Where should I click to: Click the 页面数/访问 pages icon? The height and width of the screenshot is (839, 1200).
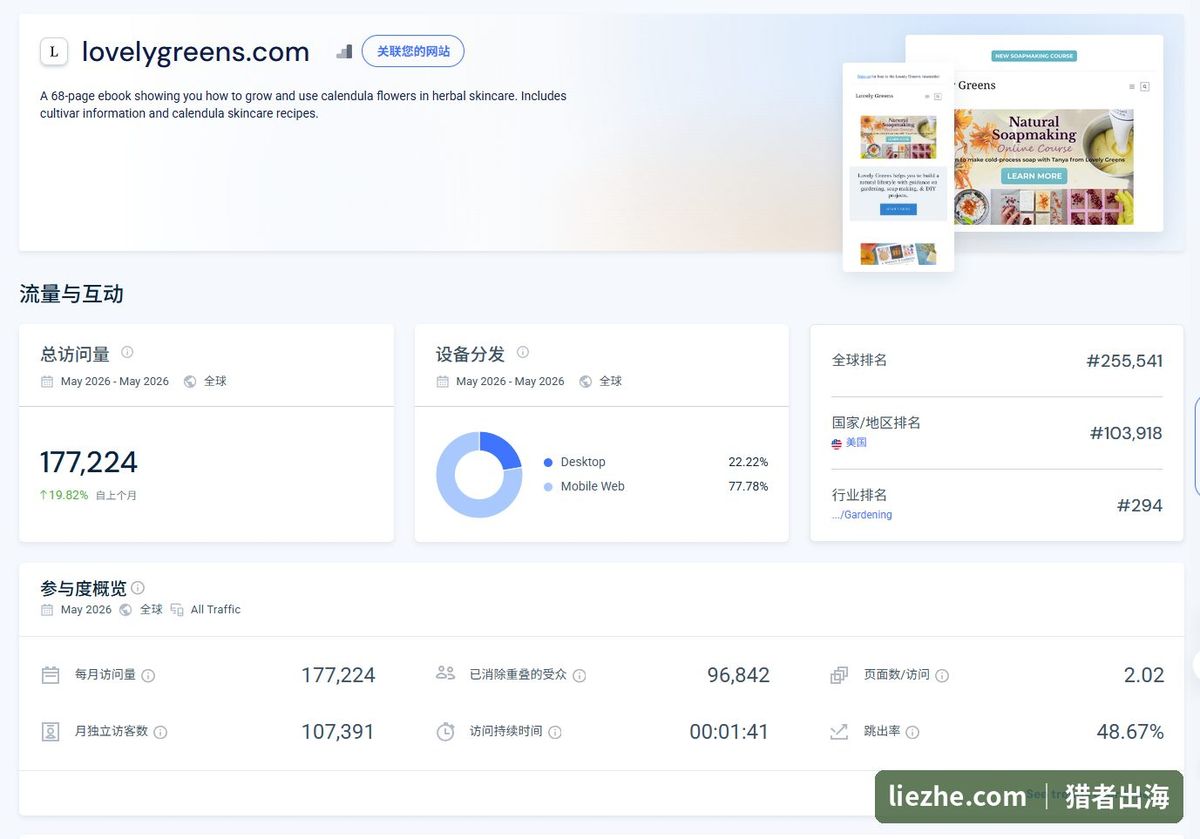tap(839, 675)
